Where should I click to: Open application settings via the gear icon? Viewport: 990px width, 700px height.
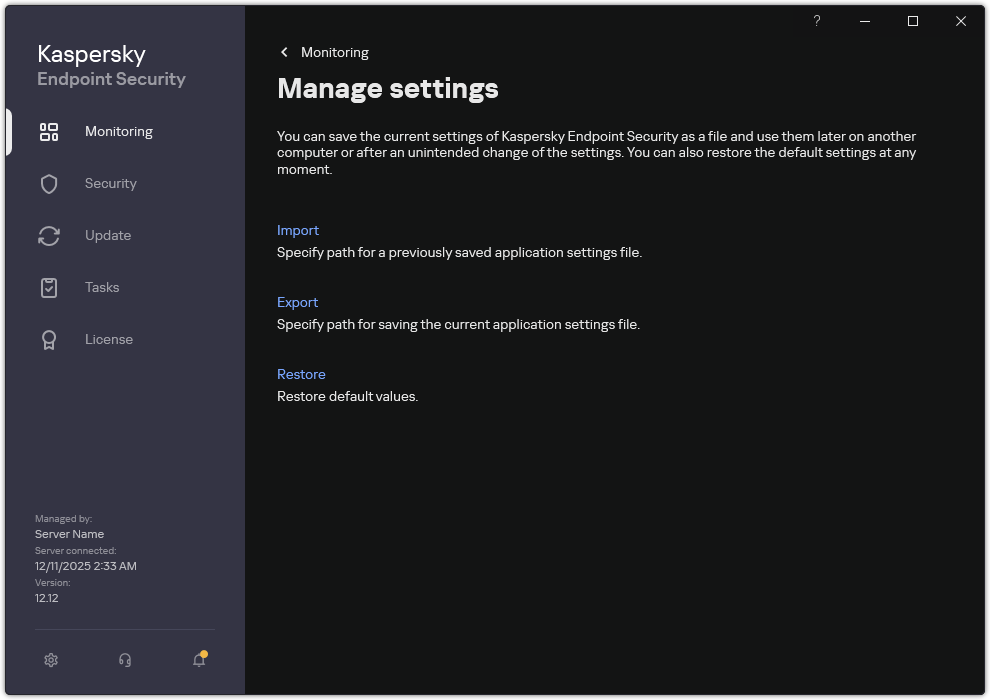coord(50,660)
